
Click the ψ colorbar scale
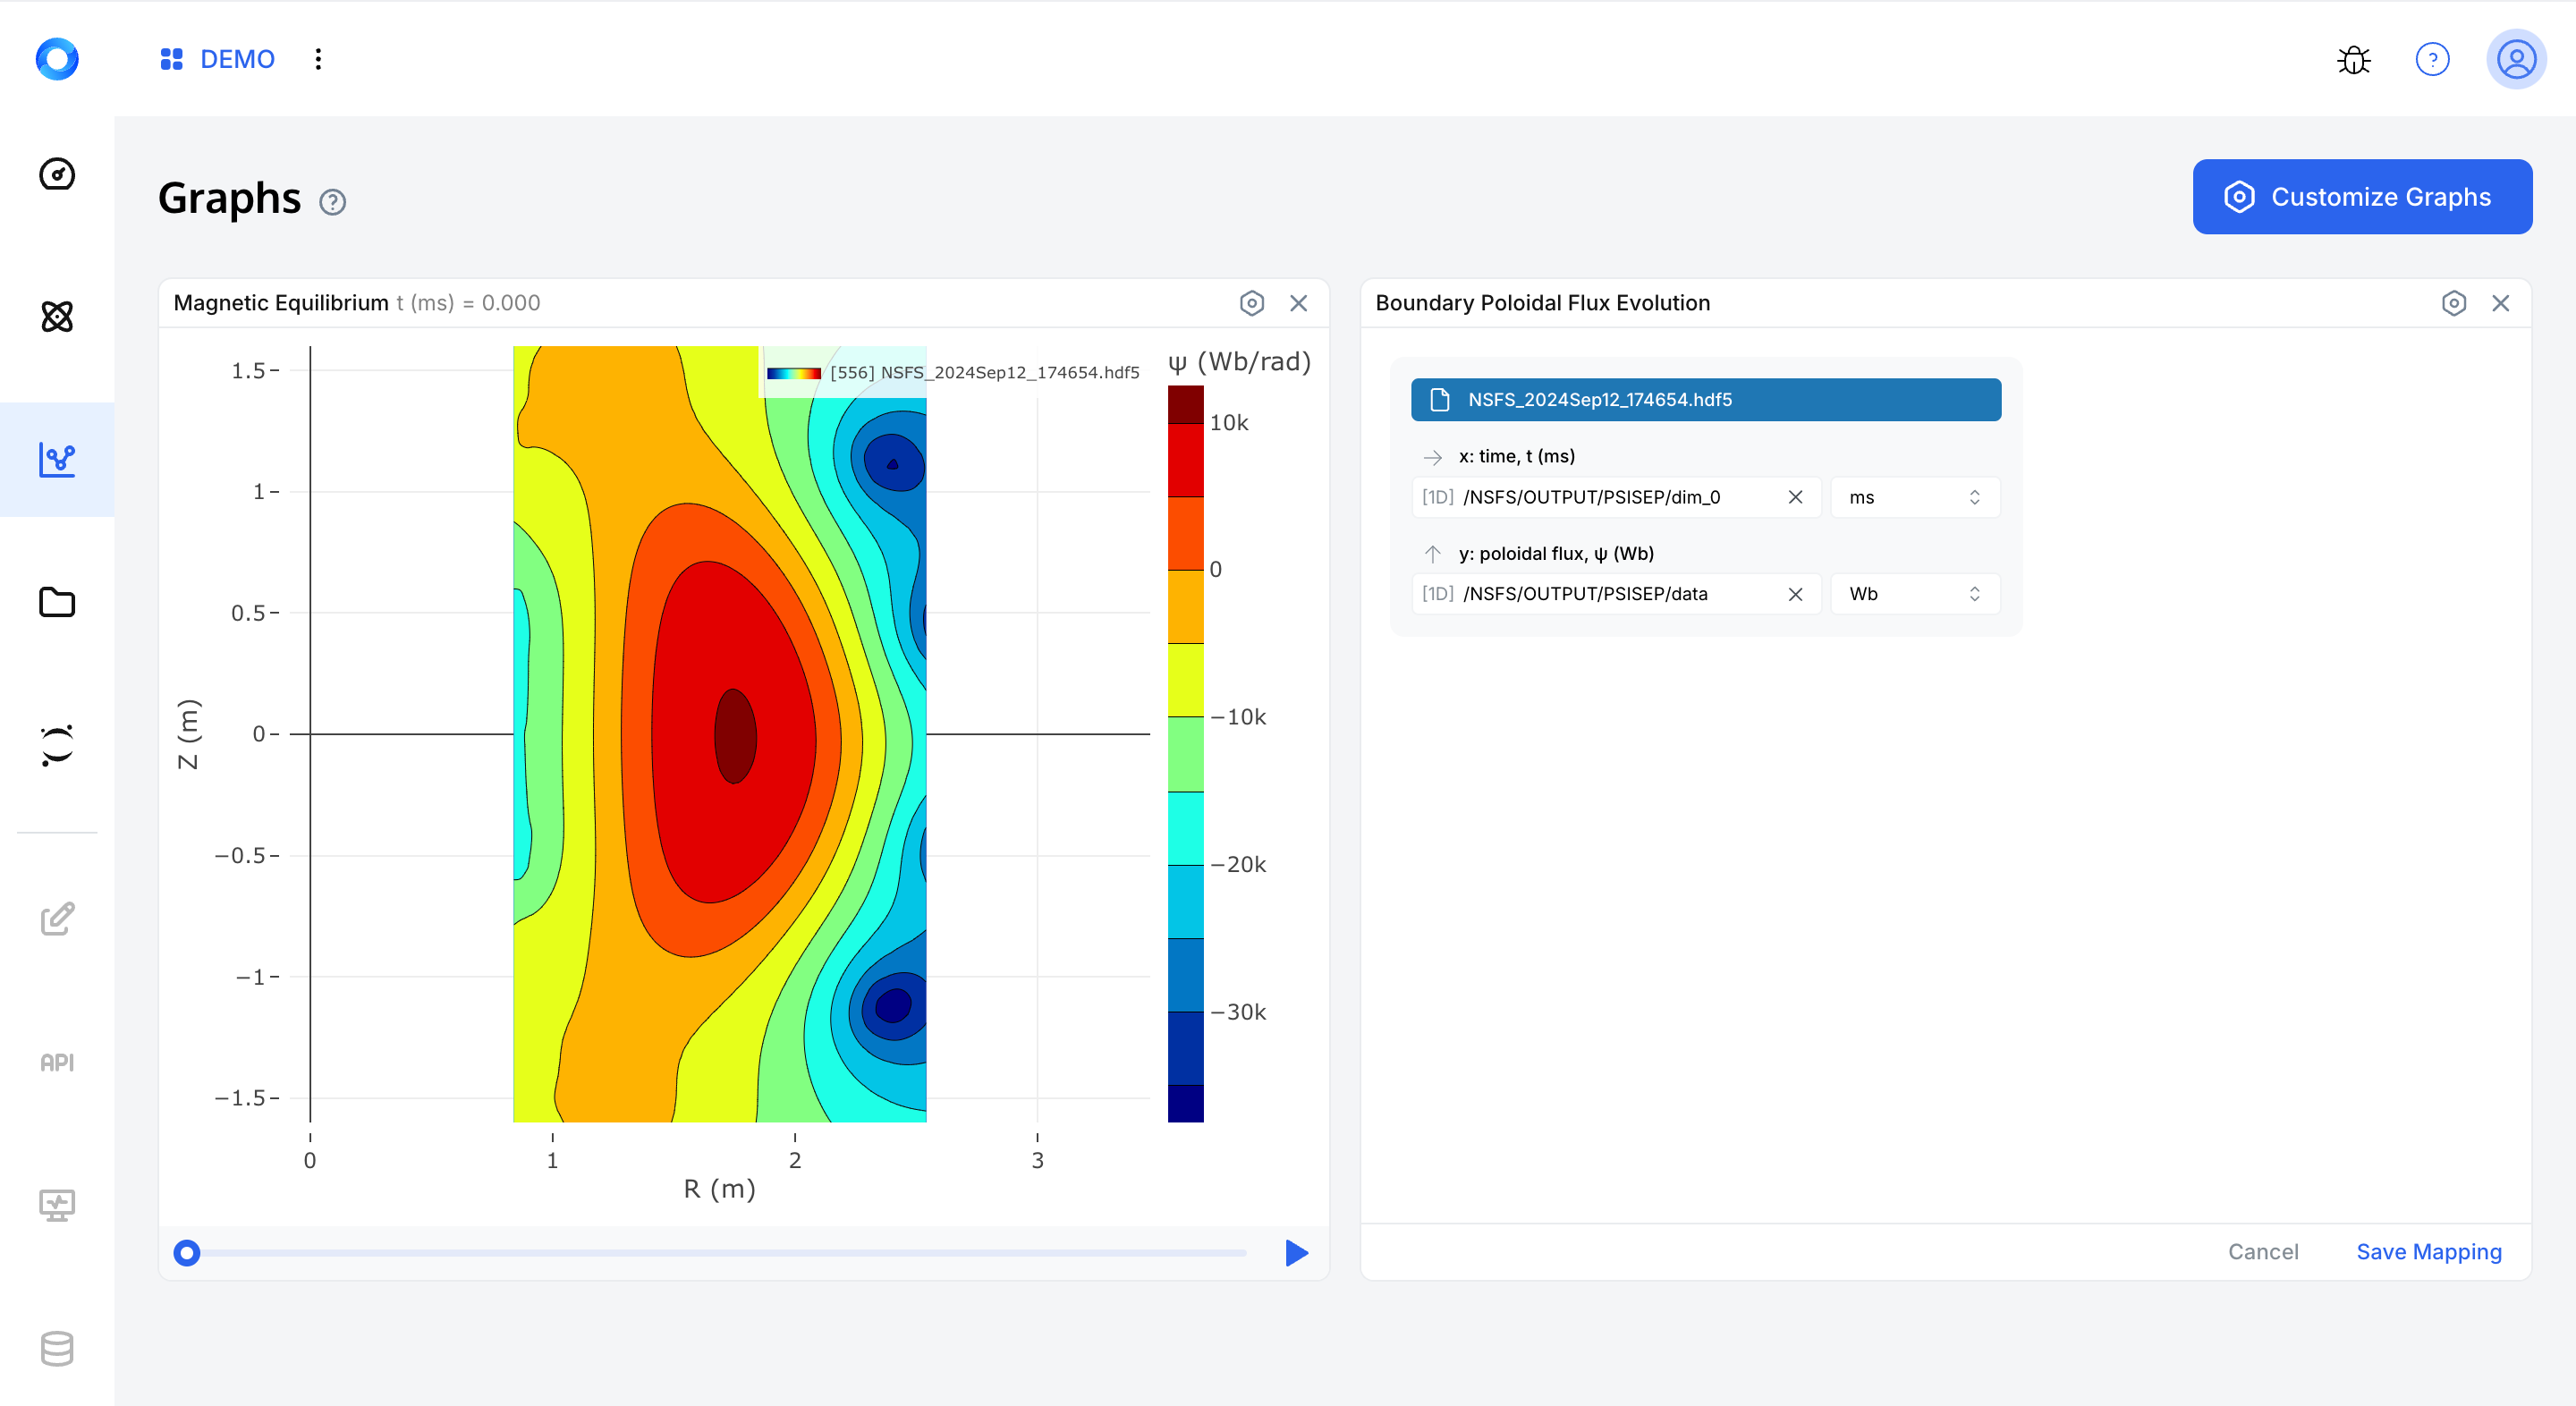1185,754
